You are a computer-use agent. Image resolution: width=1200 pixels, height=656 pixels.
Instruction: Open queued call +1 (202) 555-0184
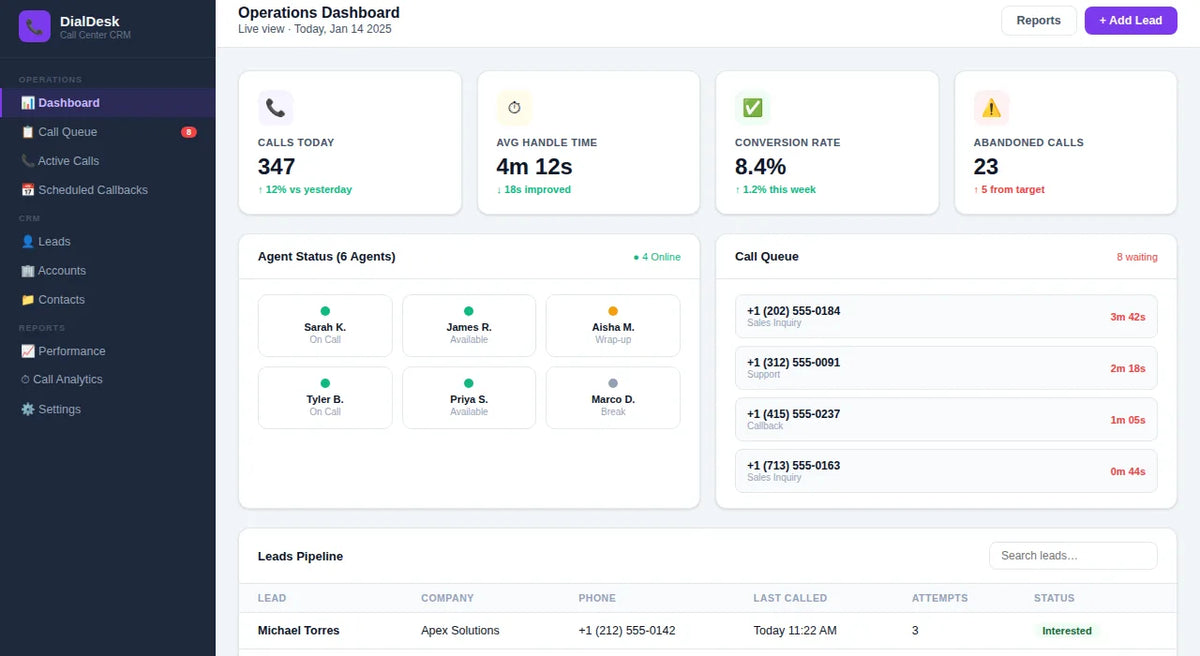[x=946, y=316]
